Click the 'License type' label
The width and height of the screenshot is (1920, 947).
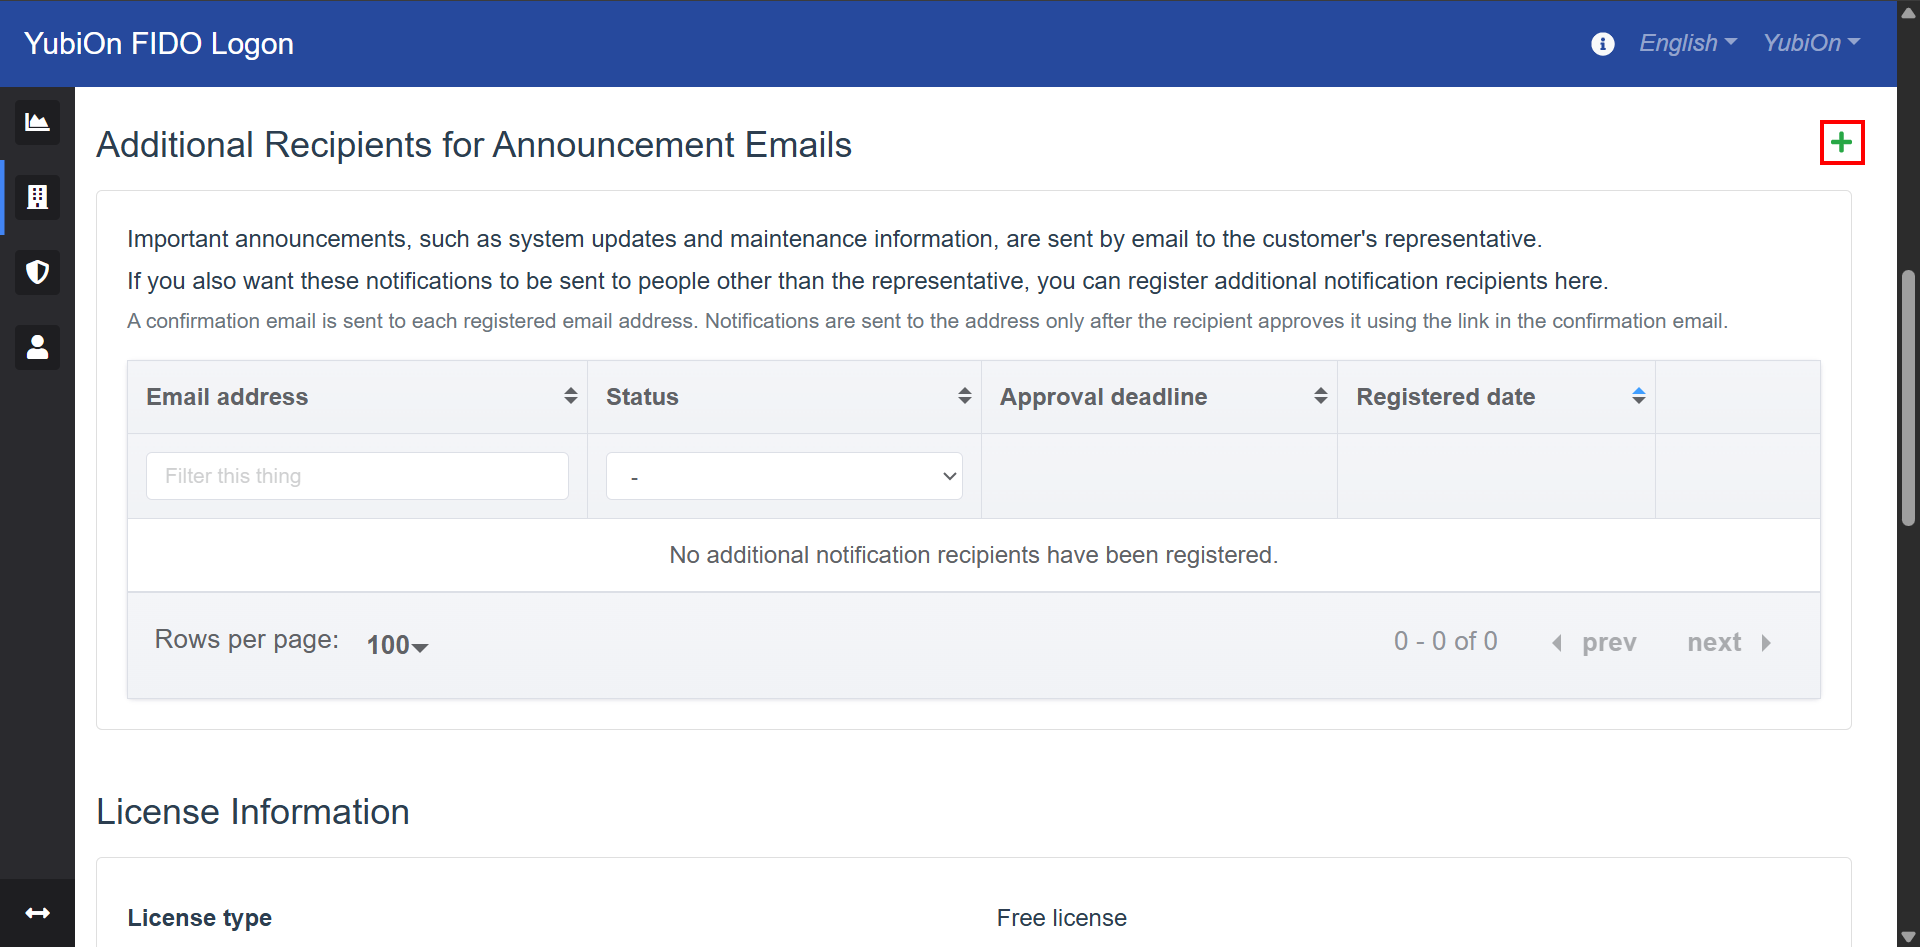200,918
